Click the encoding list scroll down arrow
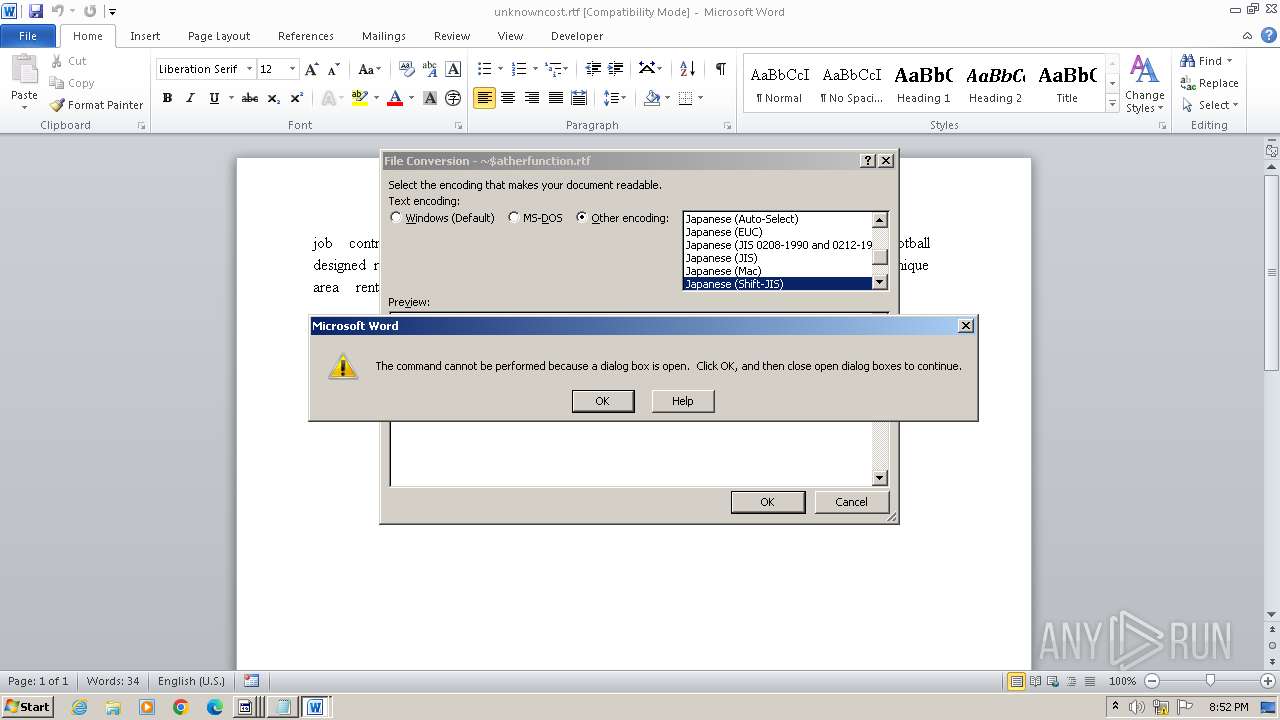1280x720 pixels. click(x=880, y=283)
